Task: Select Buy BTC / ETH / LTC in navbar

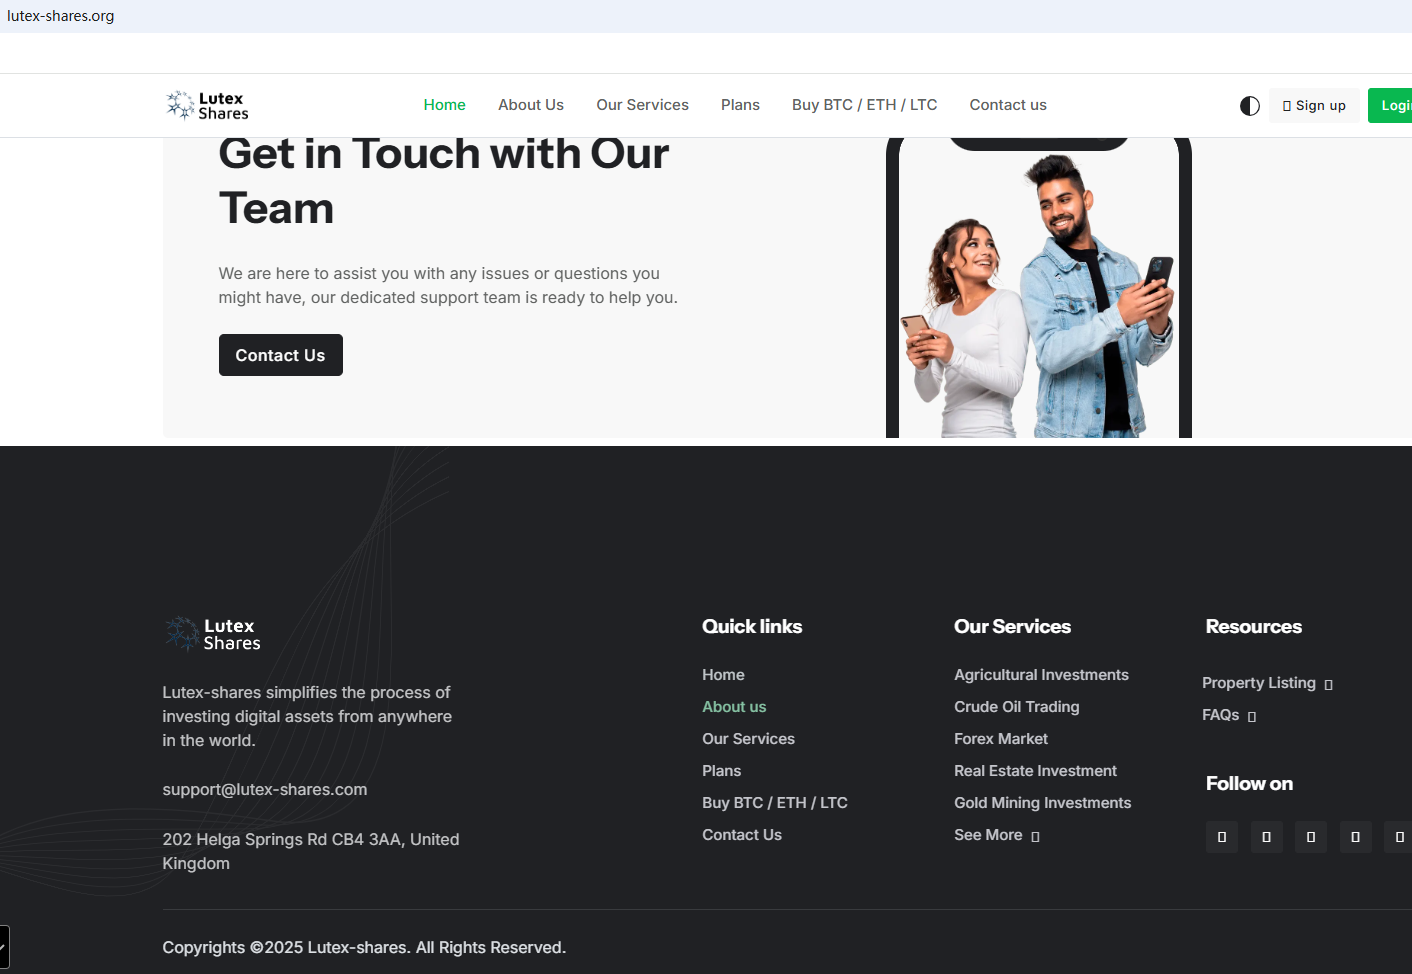Action: pyautogui.click(x=864, y=105)
